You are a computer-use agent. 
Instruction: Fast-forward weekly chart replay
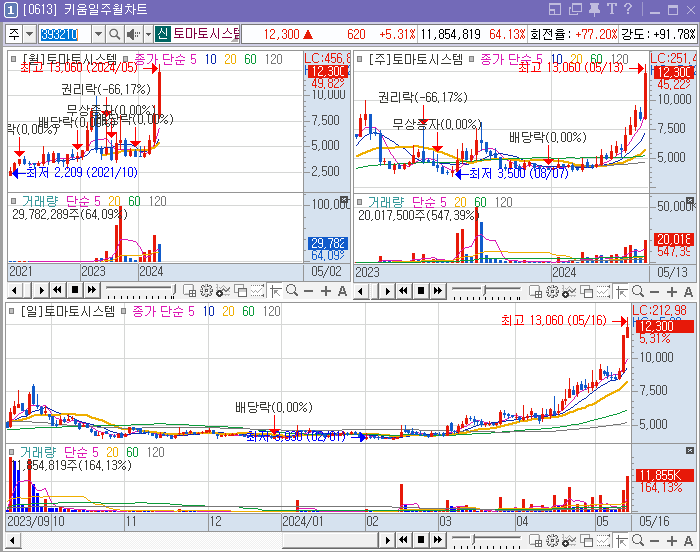(x=438, y=291)
